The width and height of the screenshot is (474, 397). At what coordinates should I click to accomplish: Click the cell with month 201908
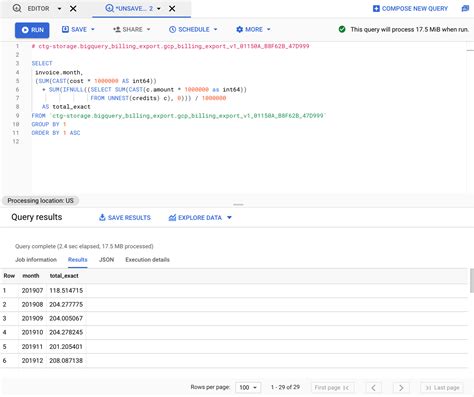pos(32,305)
